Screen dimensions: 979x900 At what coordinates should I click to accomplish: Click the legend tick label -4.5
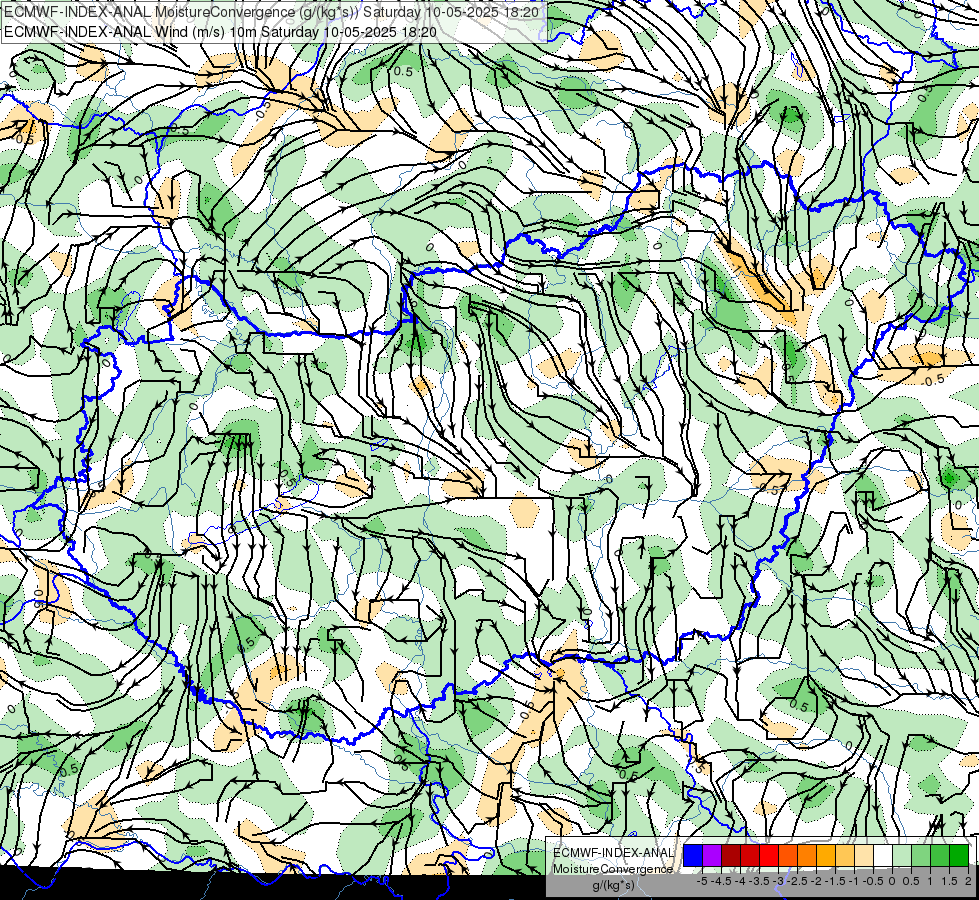721,881
